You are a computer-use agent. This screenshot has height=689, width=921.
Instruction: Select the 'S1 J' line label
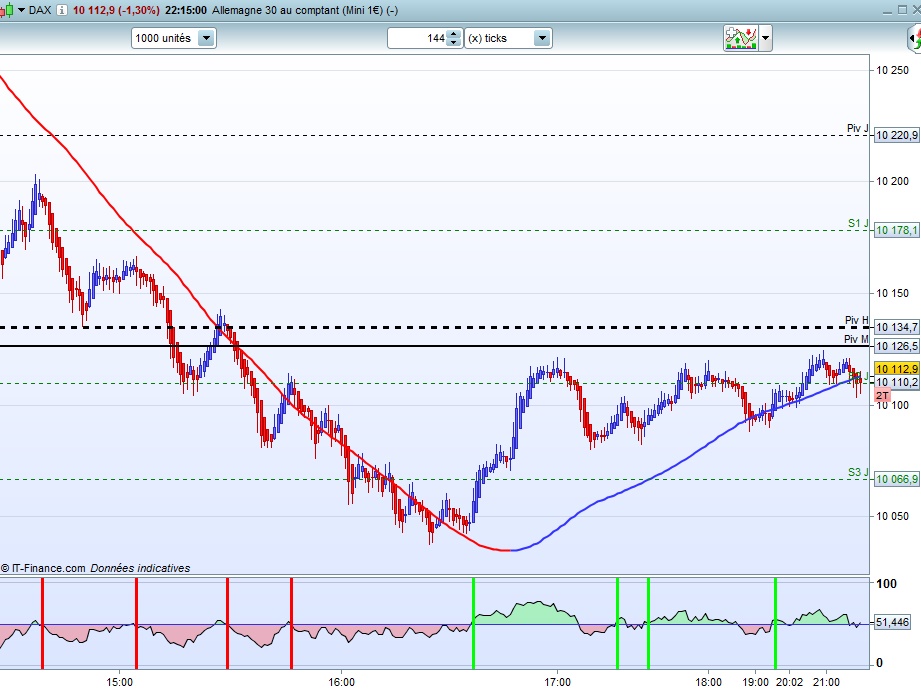[x=858, y=223]
